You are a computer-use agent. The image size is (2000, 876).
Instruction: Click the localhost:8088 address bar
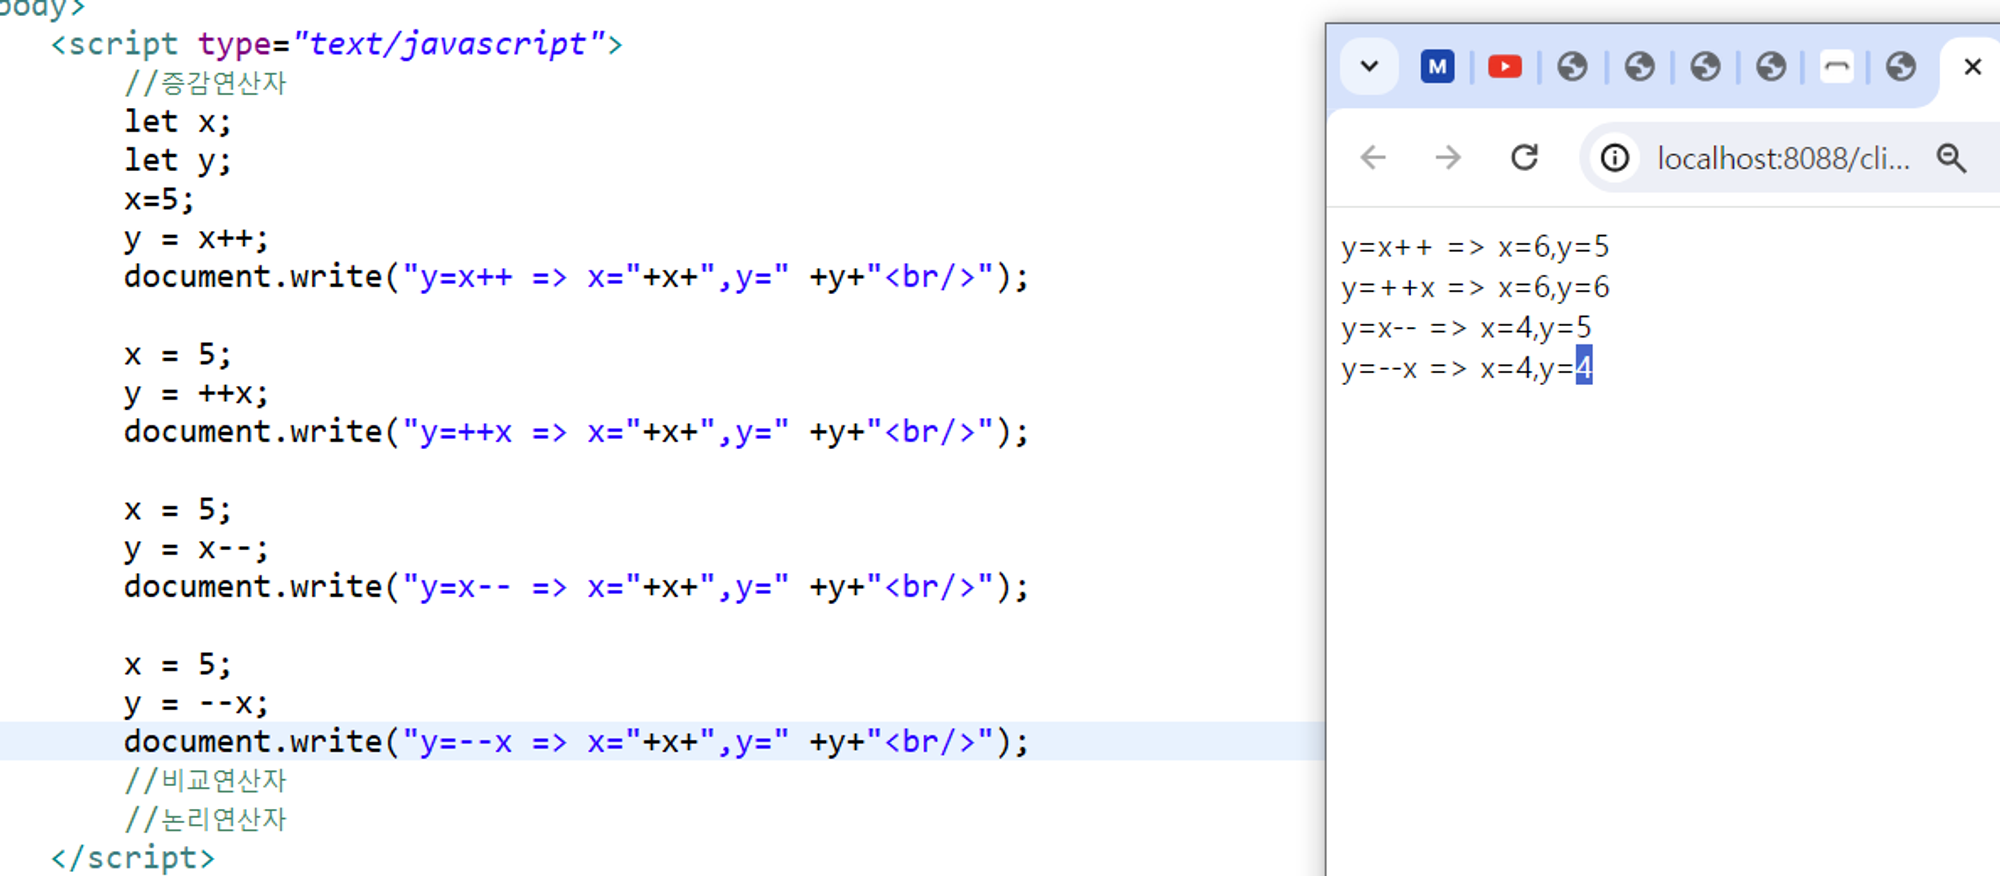[1783, 158]
